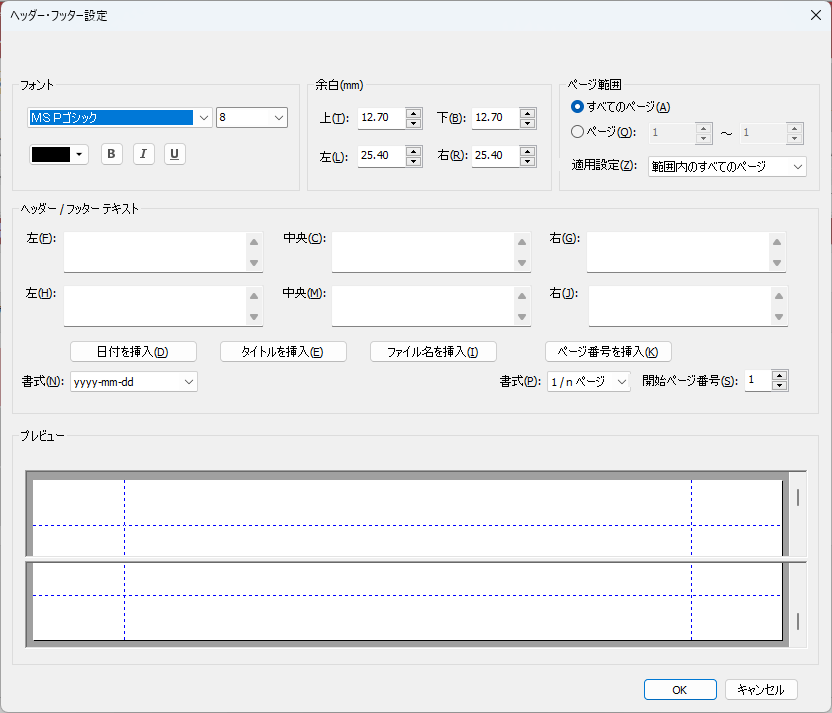Focus the 中央(C) header center text field
This screenshot has width=832, height=713.
423,252
